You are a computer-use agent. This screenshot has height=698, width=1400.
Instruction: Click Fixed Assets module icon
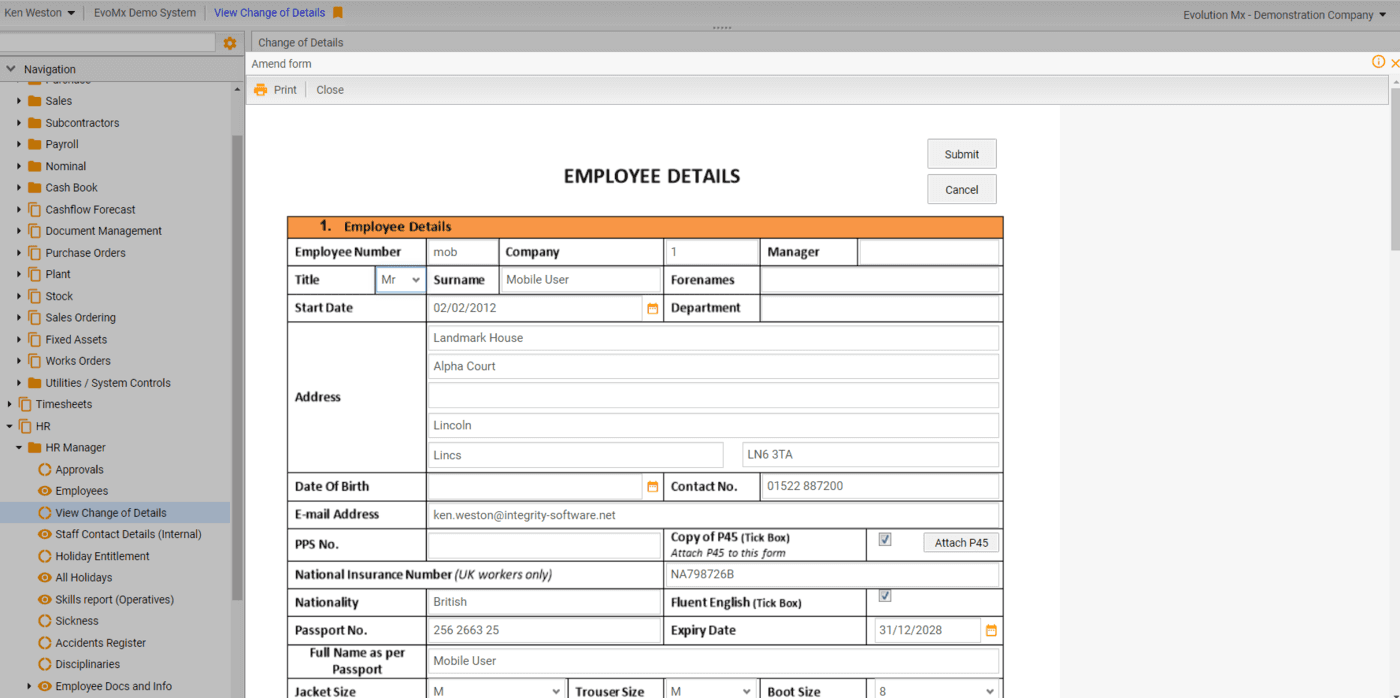point(35,340)
